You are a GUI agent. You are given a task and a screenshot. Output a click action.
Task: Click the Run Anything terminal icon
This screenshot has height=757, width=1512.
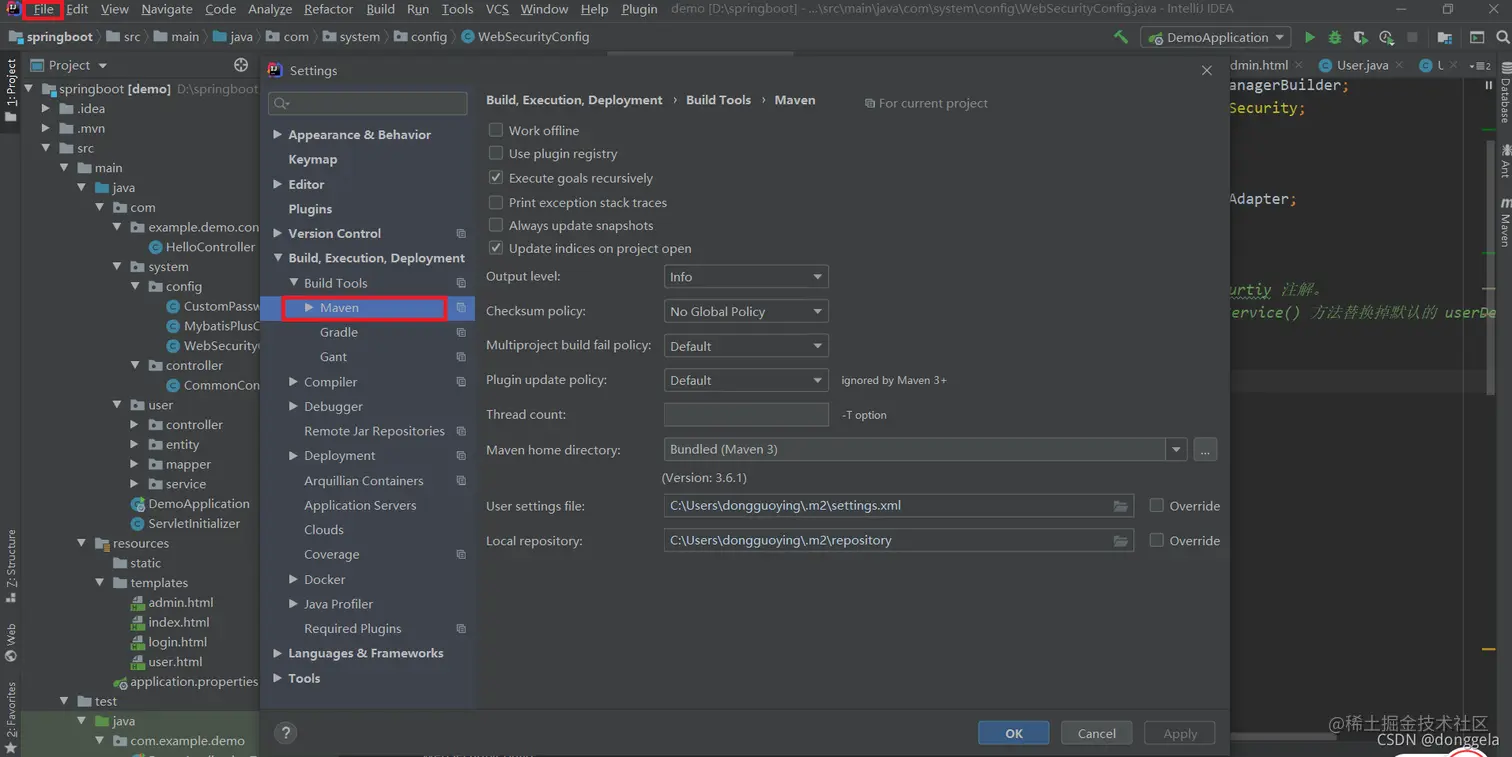coord(1477,37)
